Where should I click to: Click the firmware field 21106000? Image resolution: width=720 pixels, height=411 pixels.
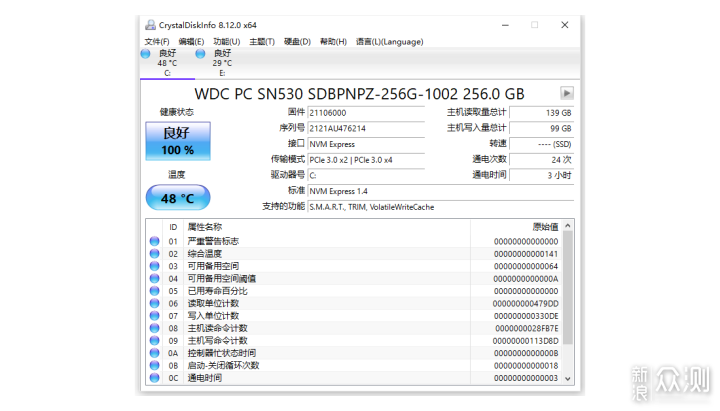point(366,113)
